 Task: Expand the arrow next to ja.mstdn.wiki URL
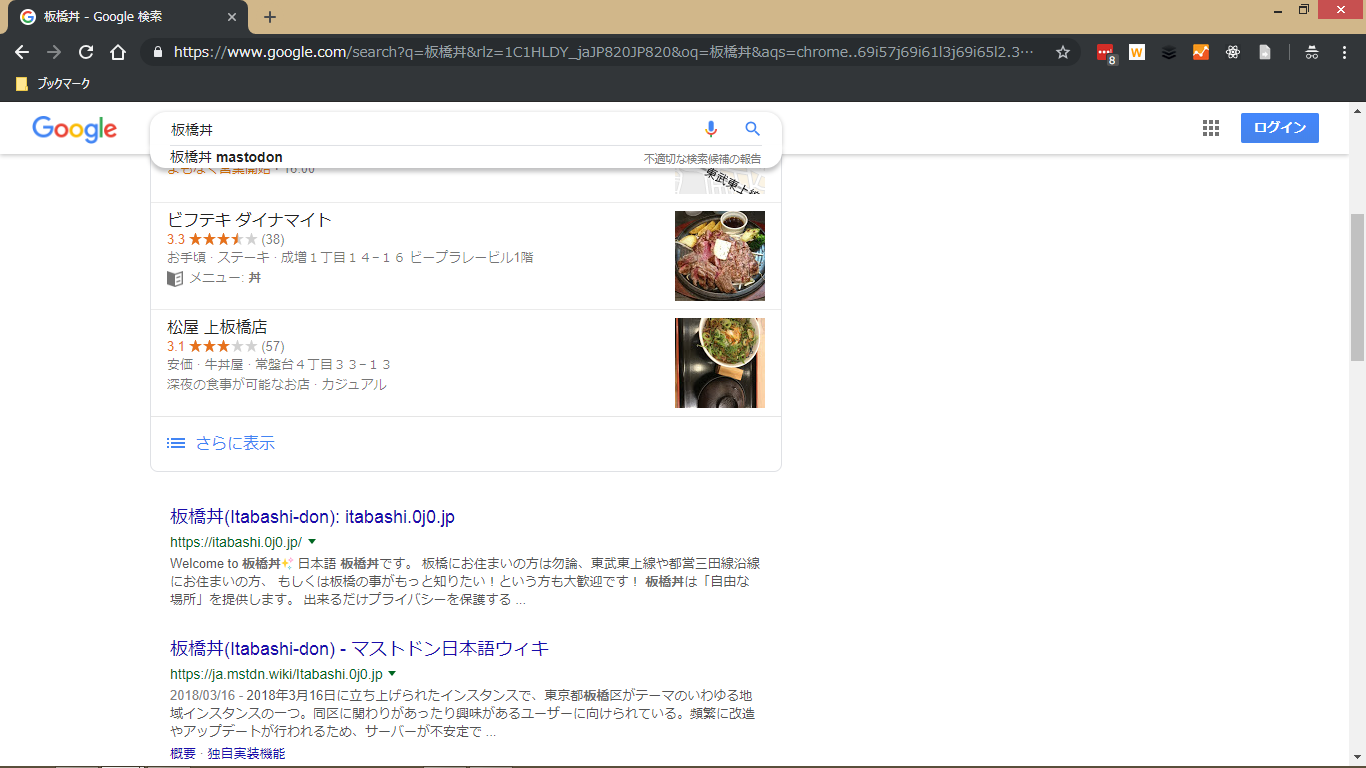coord(392,674)
